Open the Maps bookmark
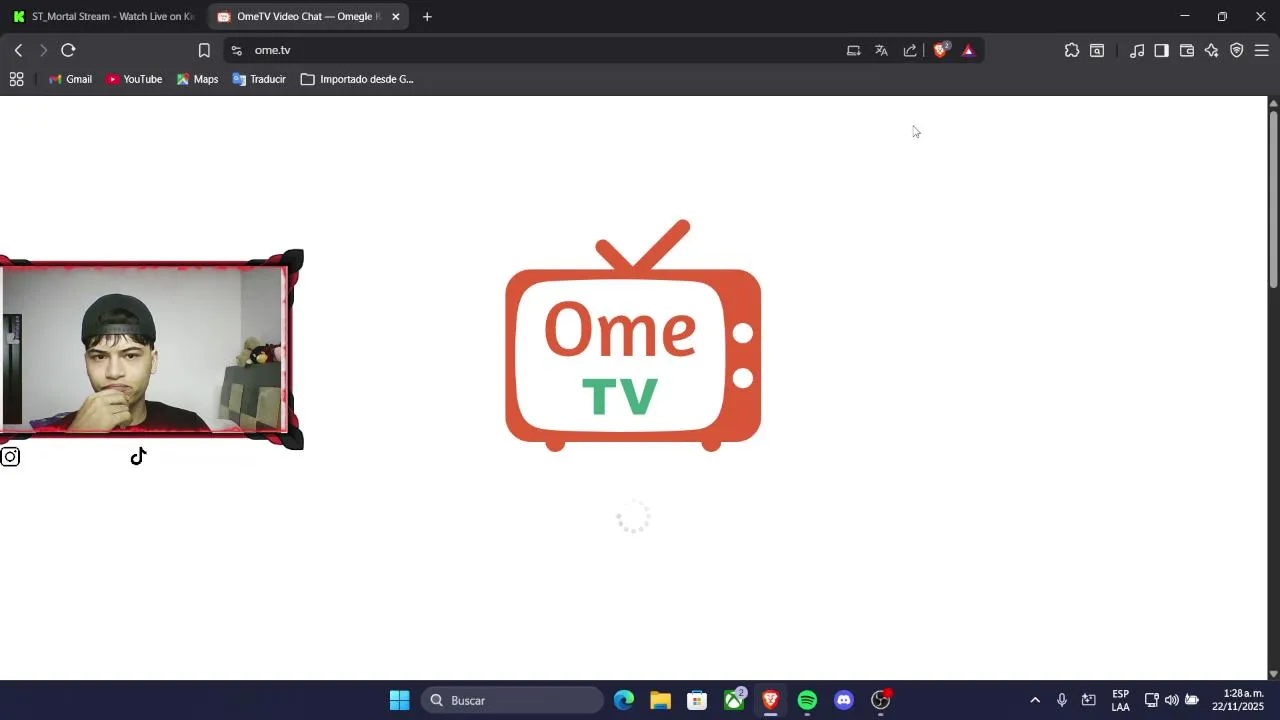This screenshot has height=720, width=1280. [197, 79]
